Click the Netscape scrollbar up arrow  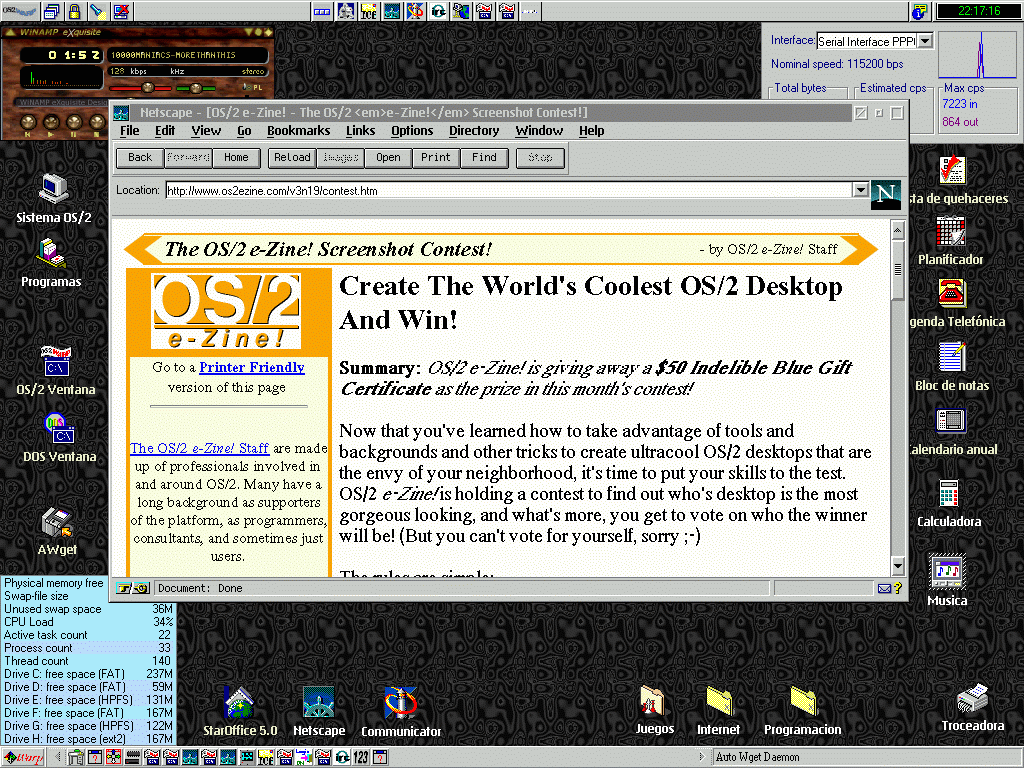click(897, 230)
